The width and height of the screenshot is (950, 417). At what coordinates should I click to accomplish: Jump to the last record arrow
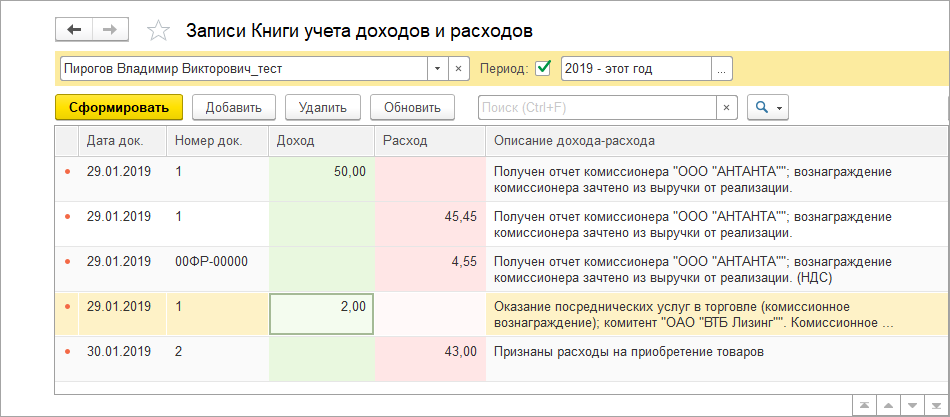tap(935, 402)
